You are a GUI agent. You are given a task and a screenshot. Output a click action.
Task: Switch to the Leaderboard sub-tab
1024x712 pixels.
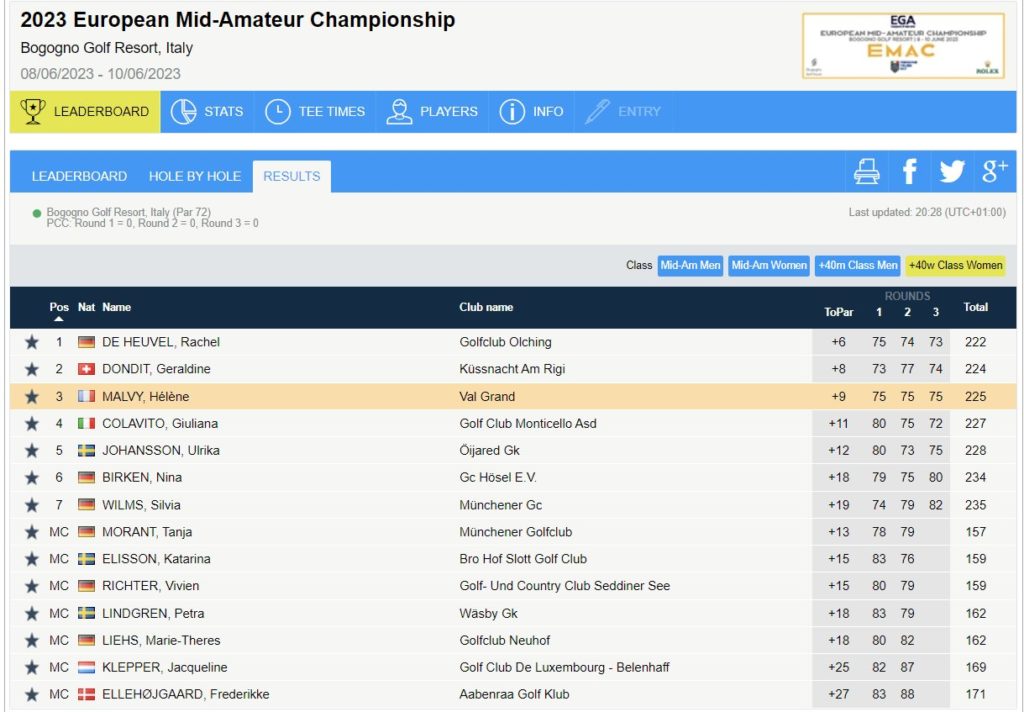[79, 176]
